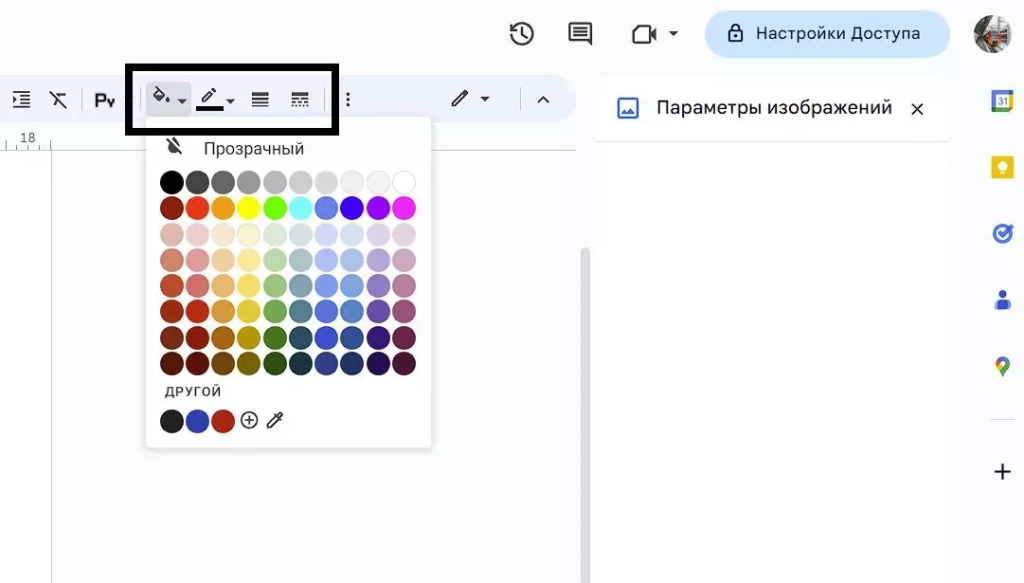Screen dimensions: 1024x583
Task: Close the Параметры изображений panel
Action: (917, 109)
